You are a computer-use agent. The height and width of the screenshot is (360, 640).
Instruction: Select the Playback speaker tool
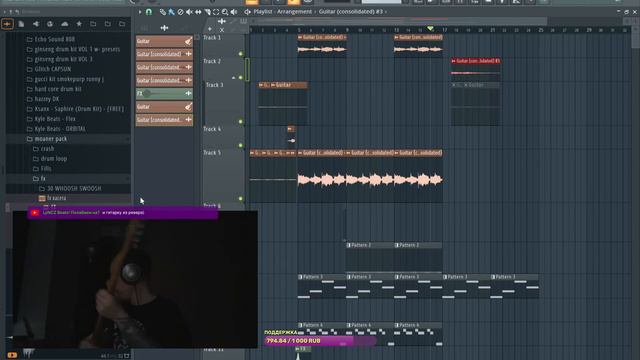point(234,12)
